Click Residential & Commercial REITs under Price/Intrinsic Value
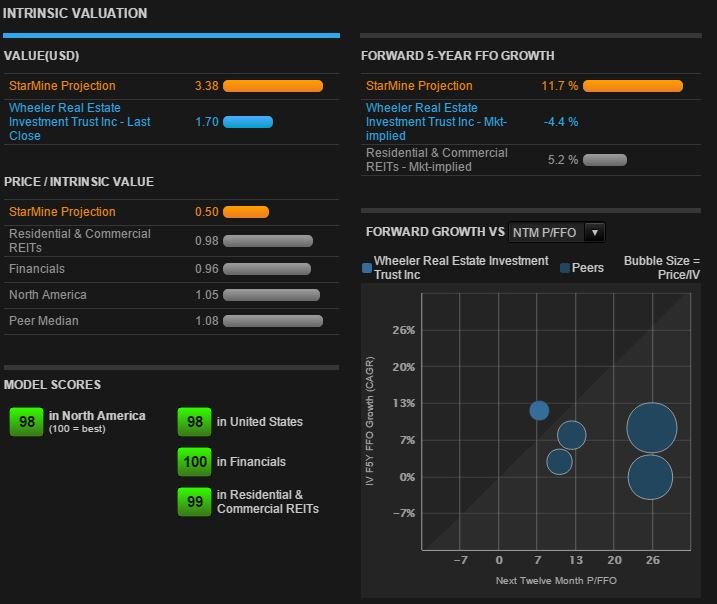This screenshot has width=717, height=604. (80, 241)
